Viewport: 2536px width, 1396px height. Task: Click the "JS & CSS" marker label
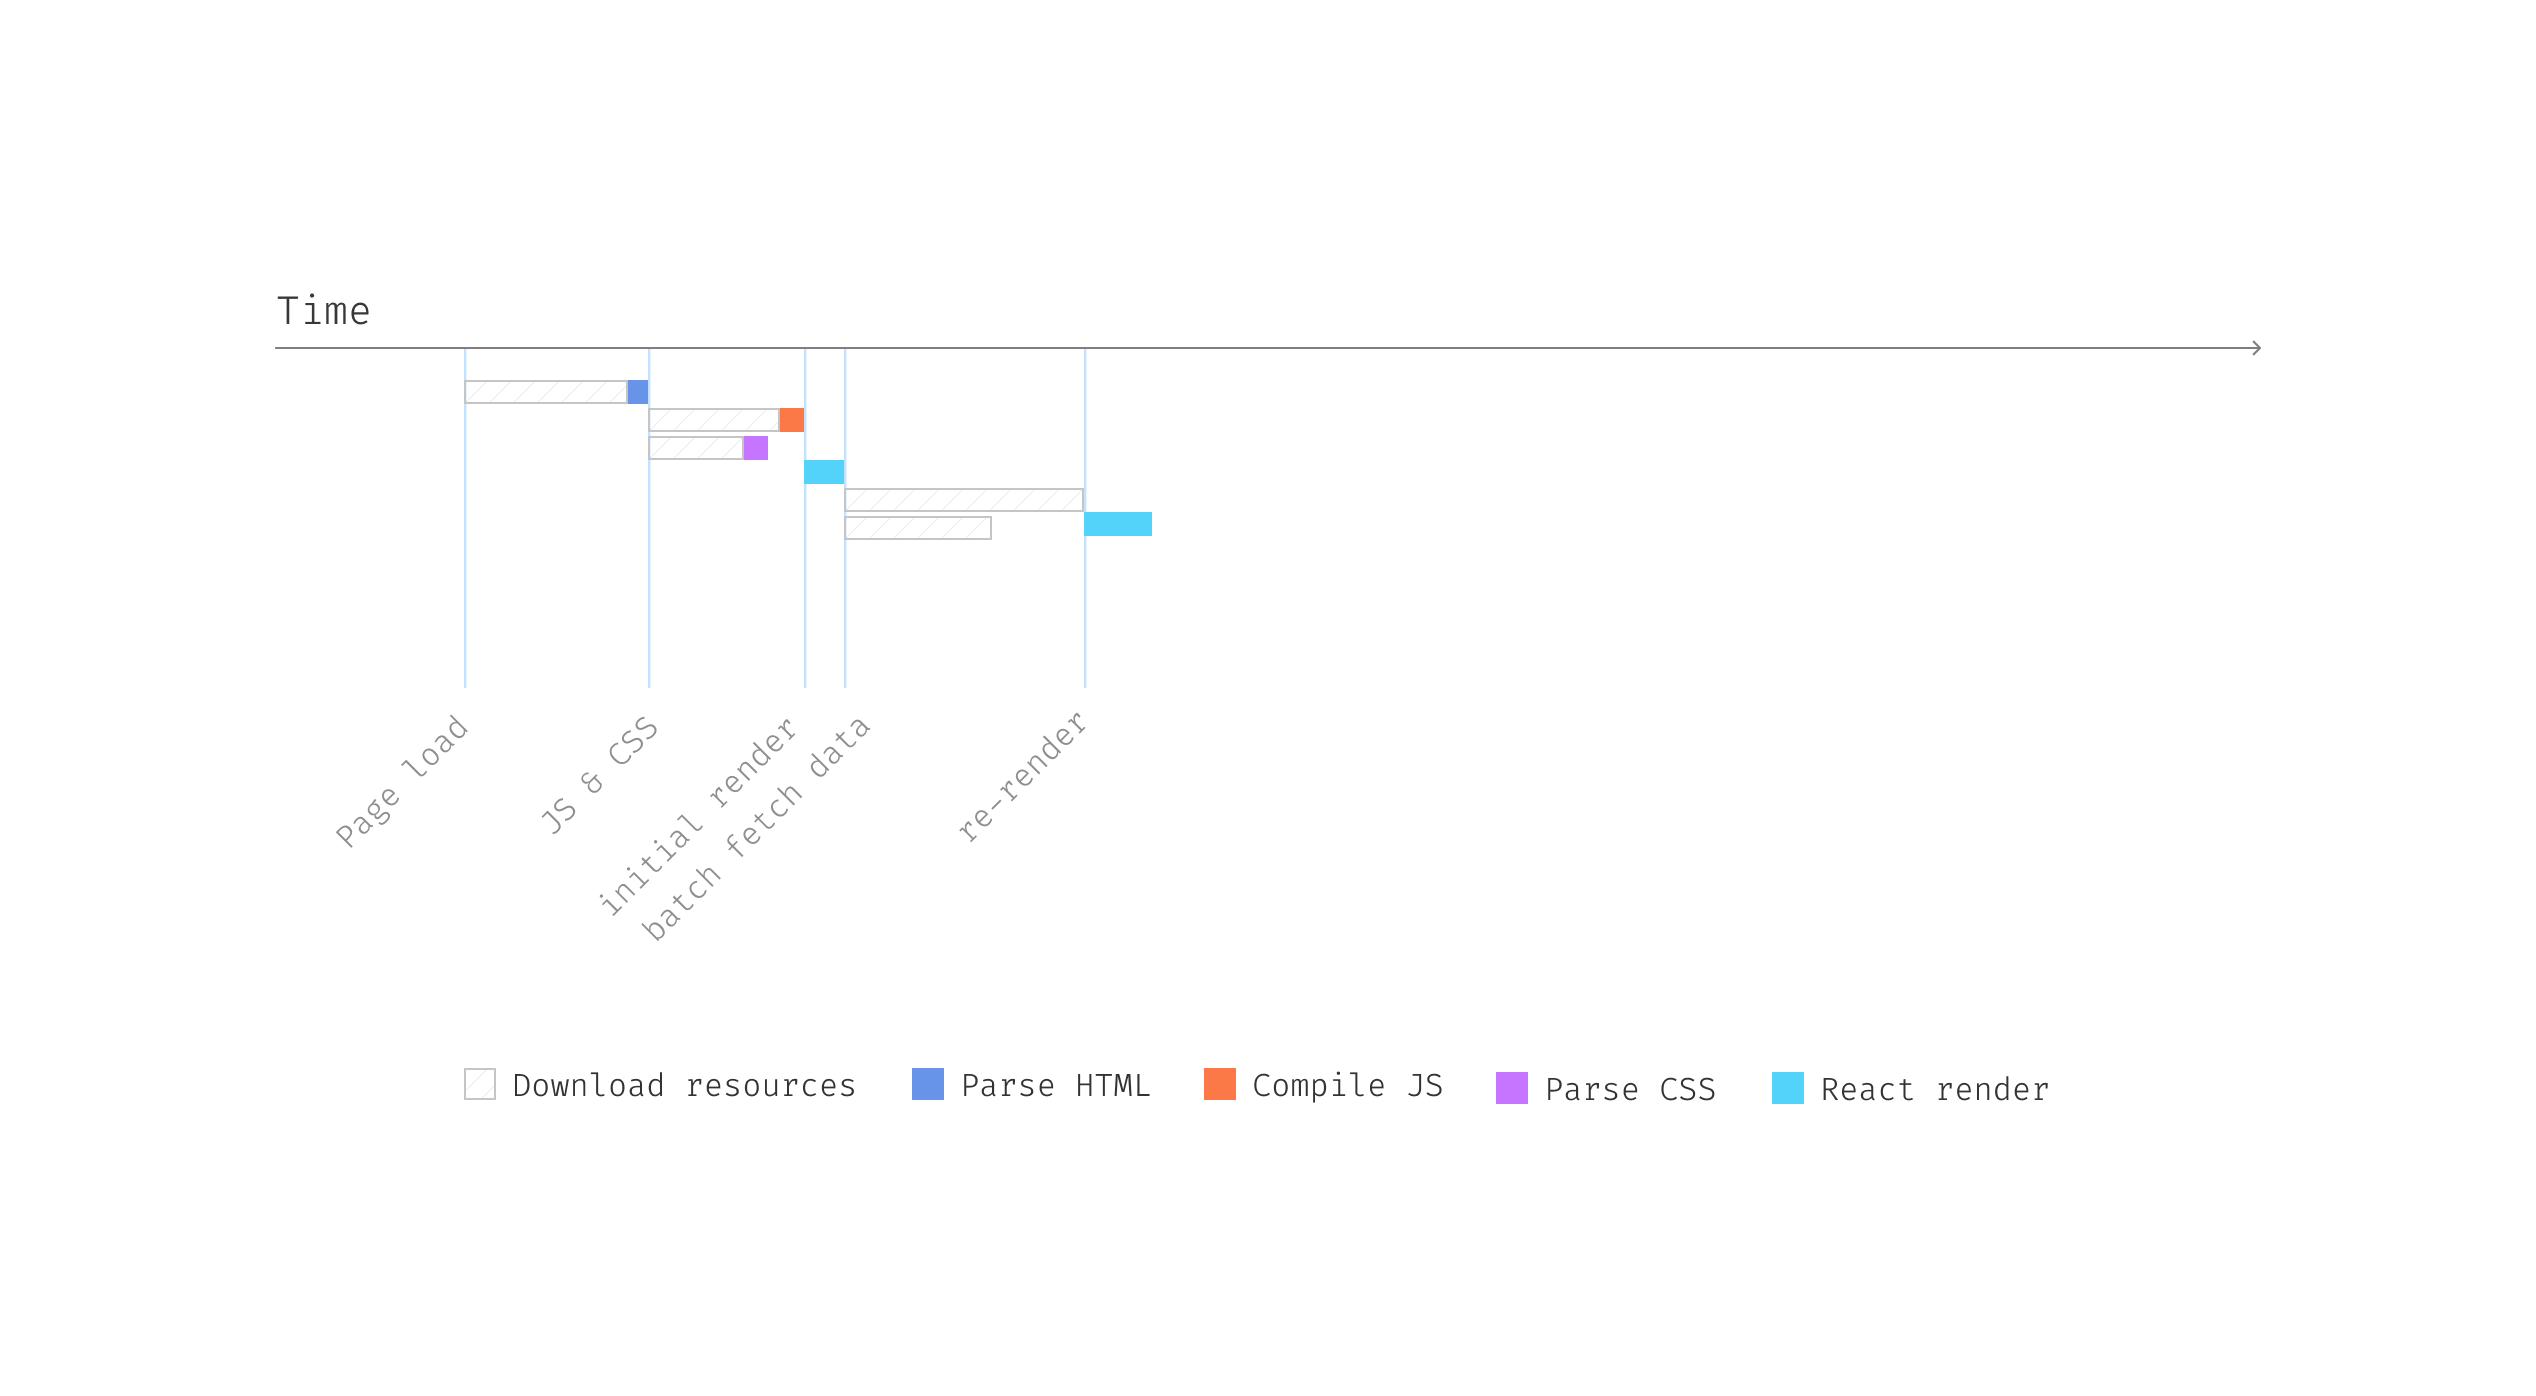(x=600, y=776)
